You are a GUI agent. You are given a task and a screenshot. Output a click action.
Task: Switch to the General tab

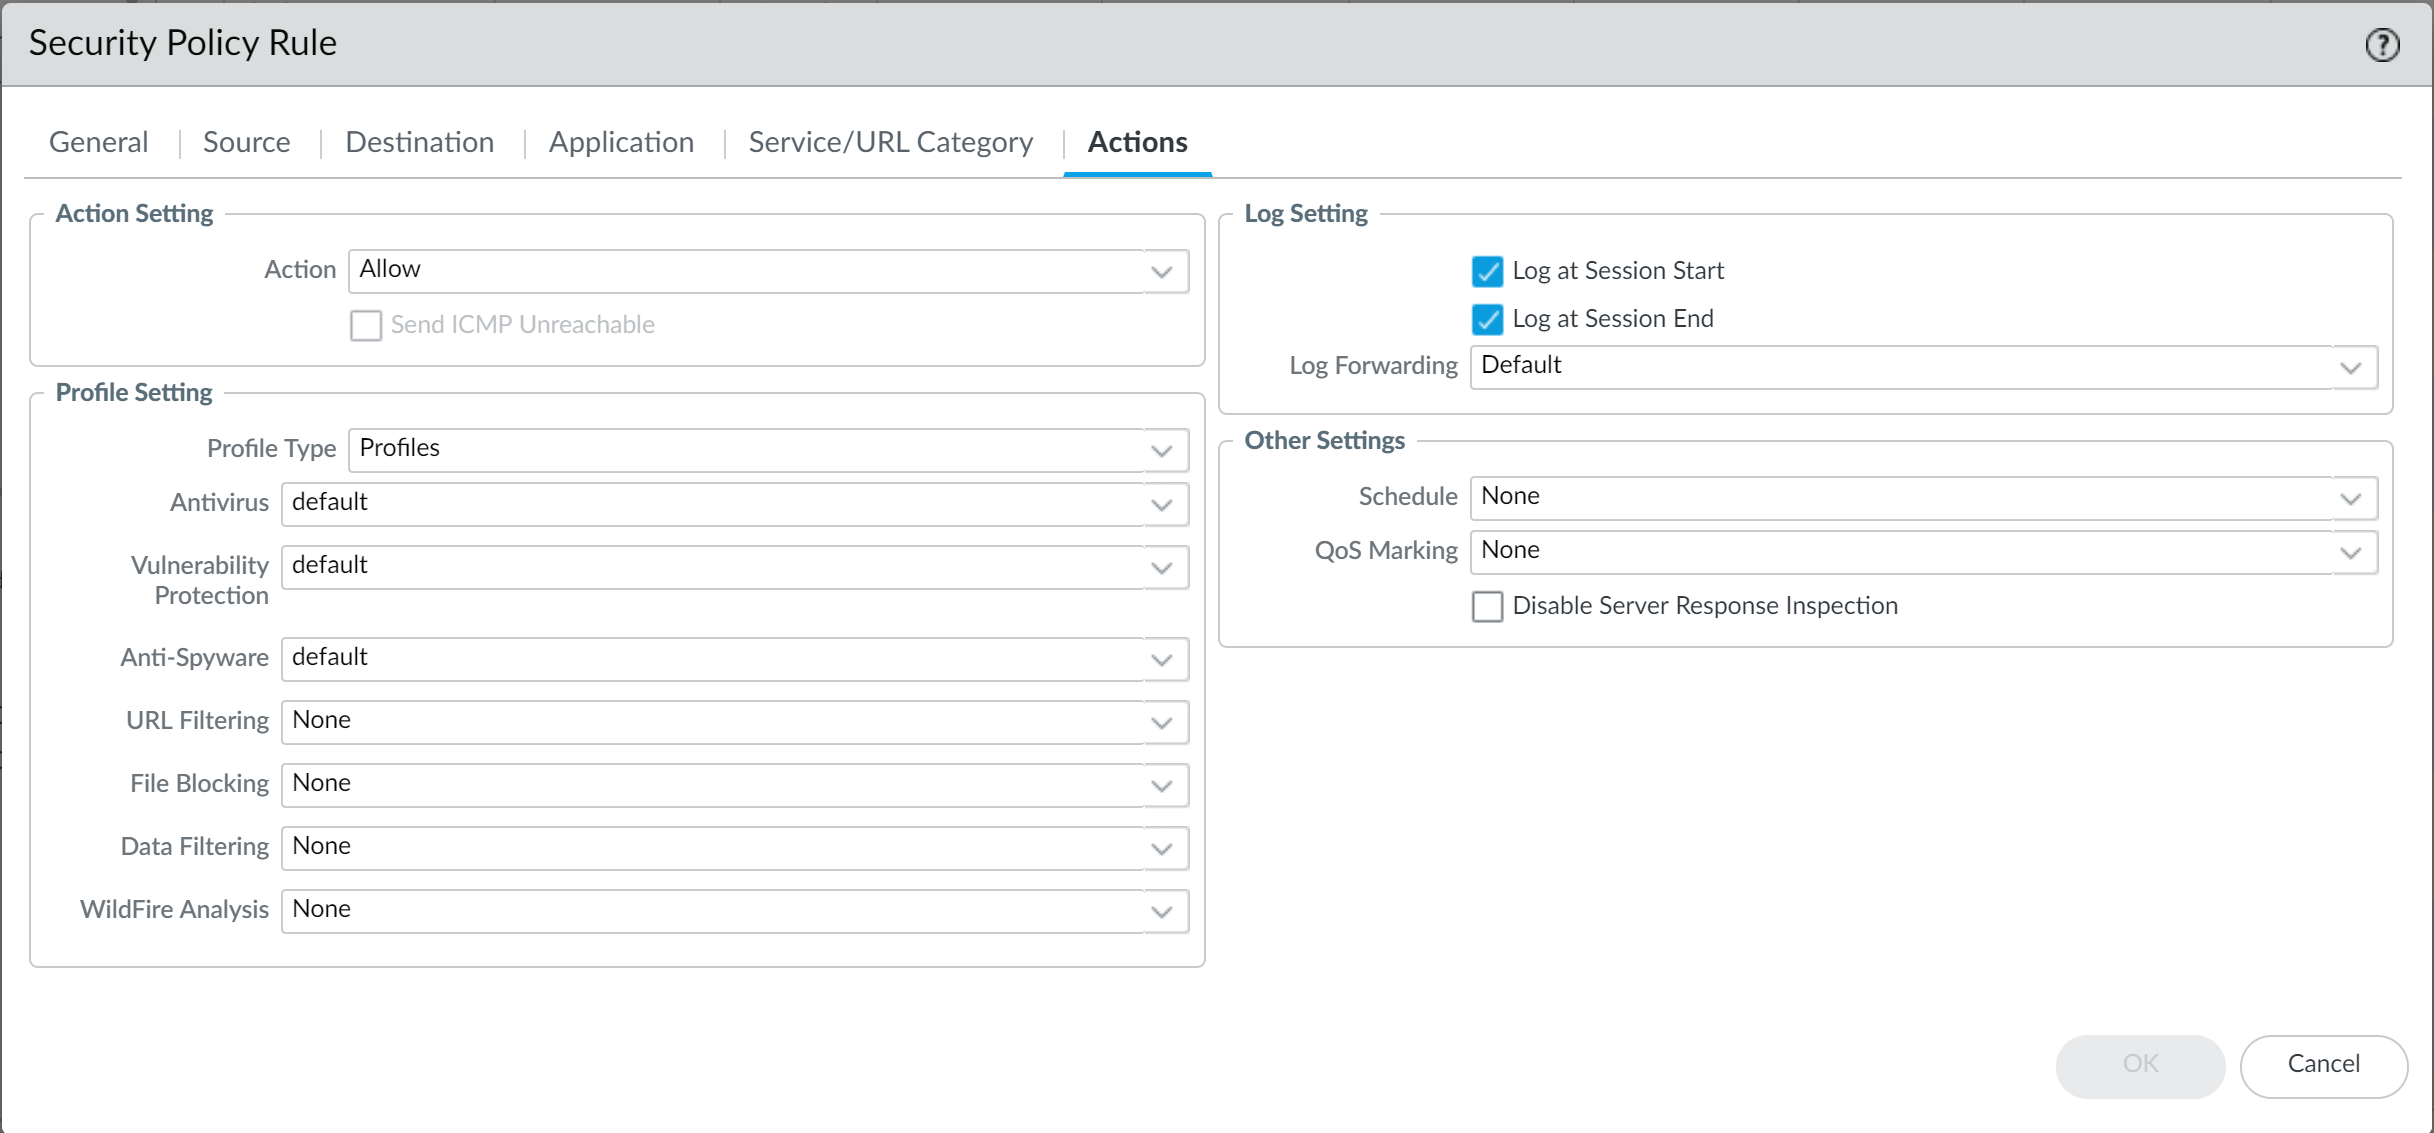click(x=98, y=142)
